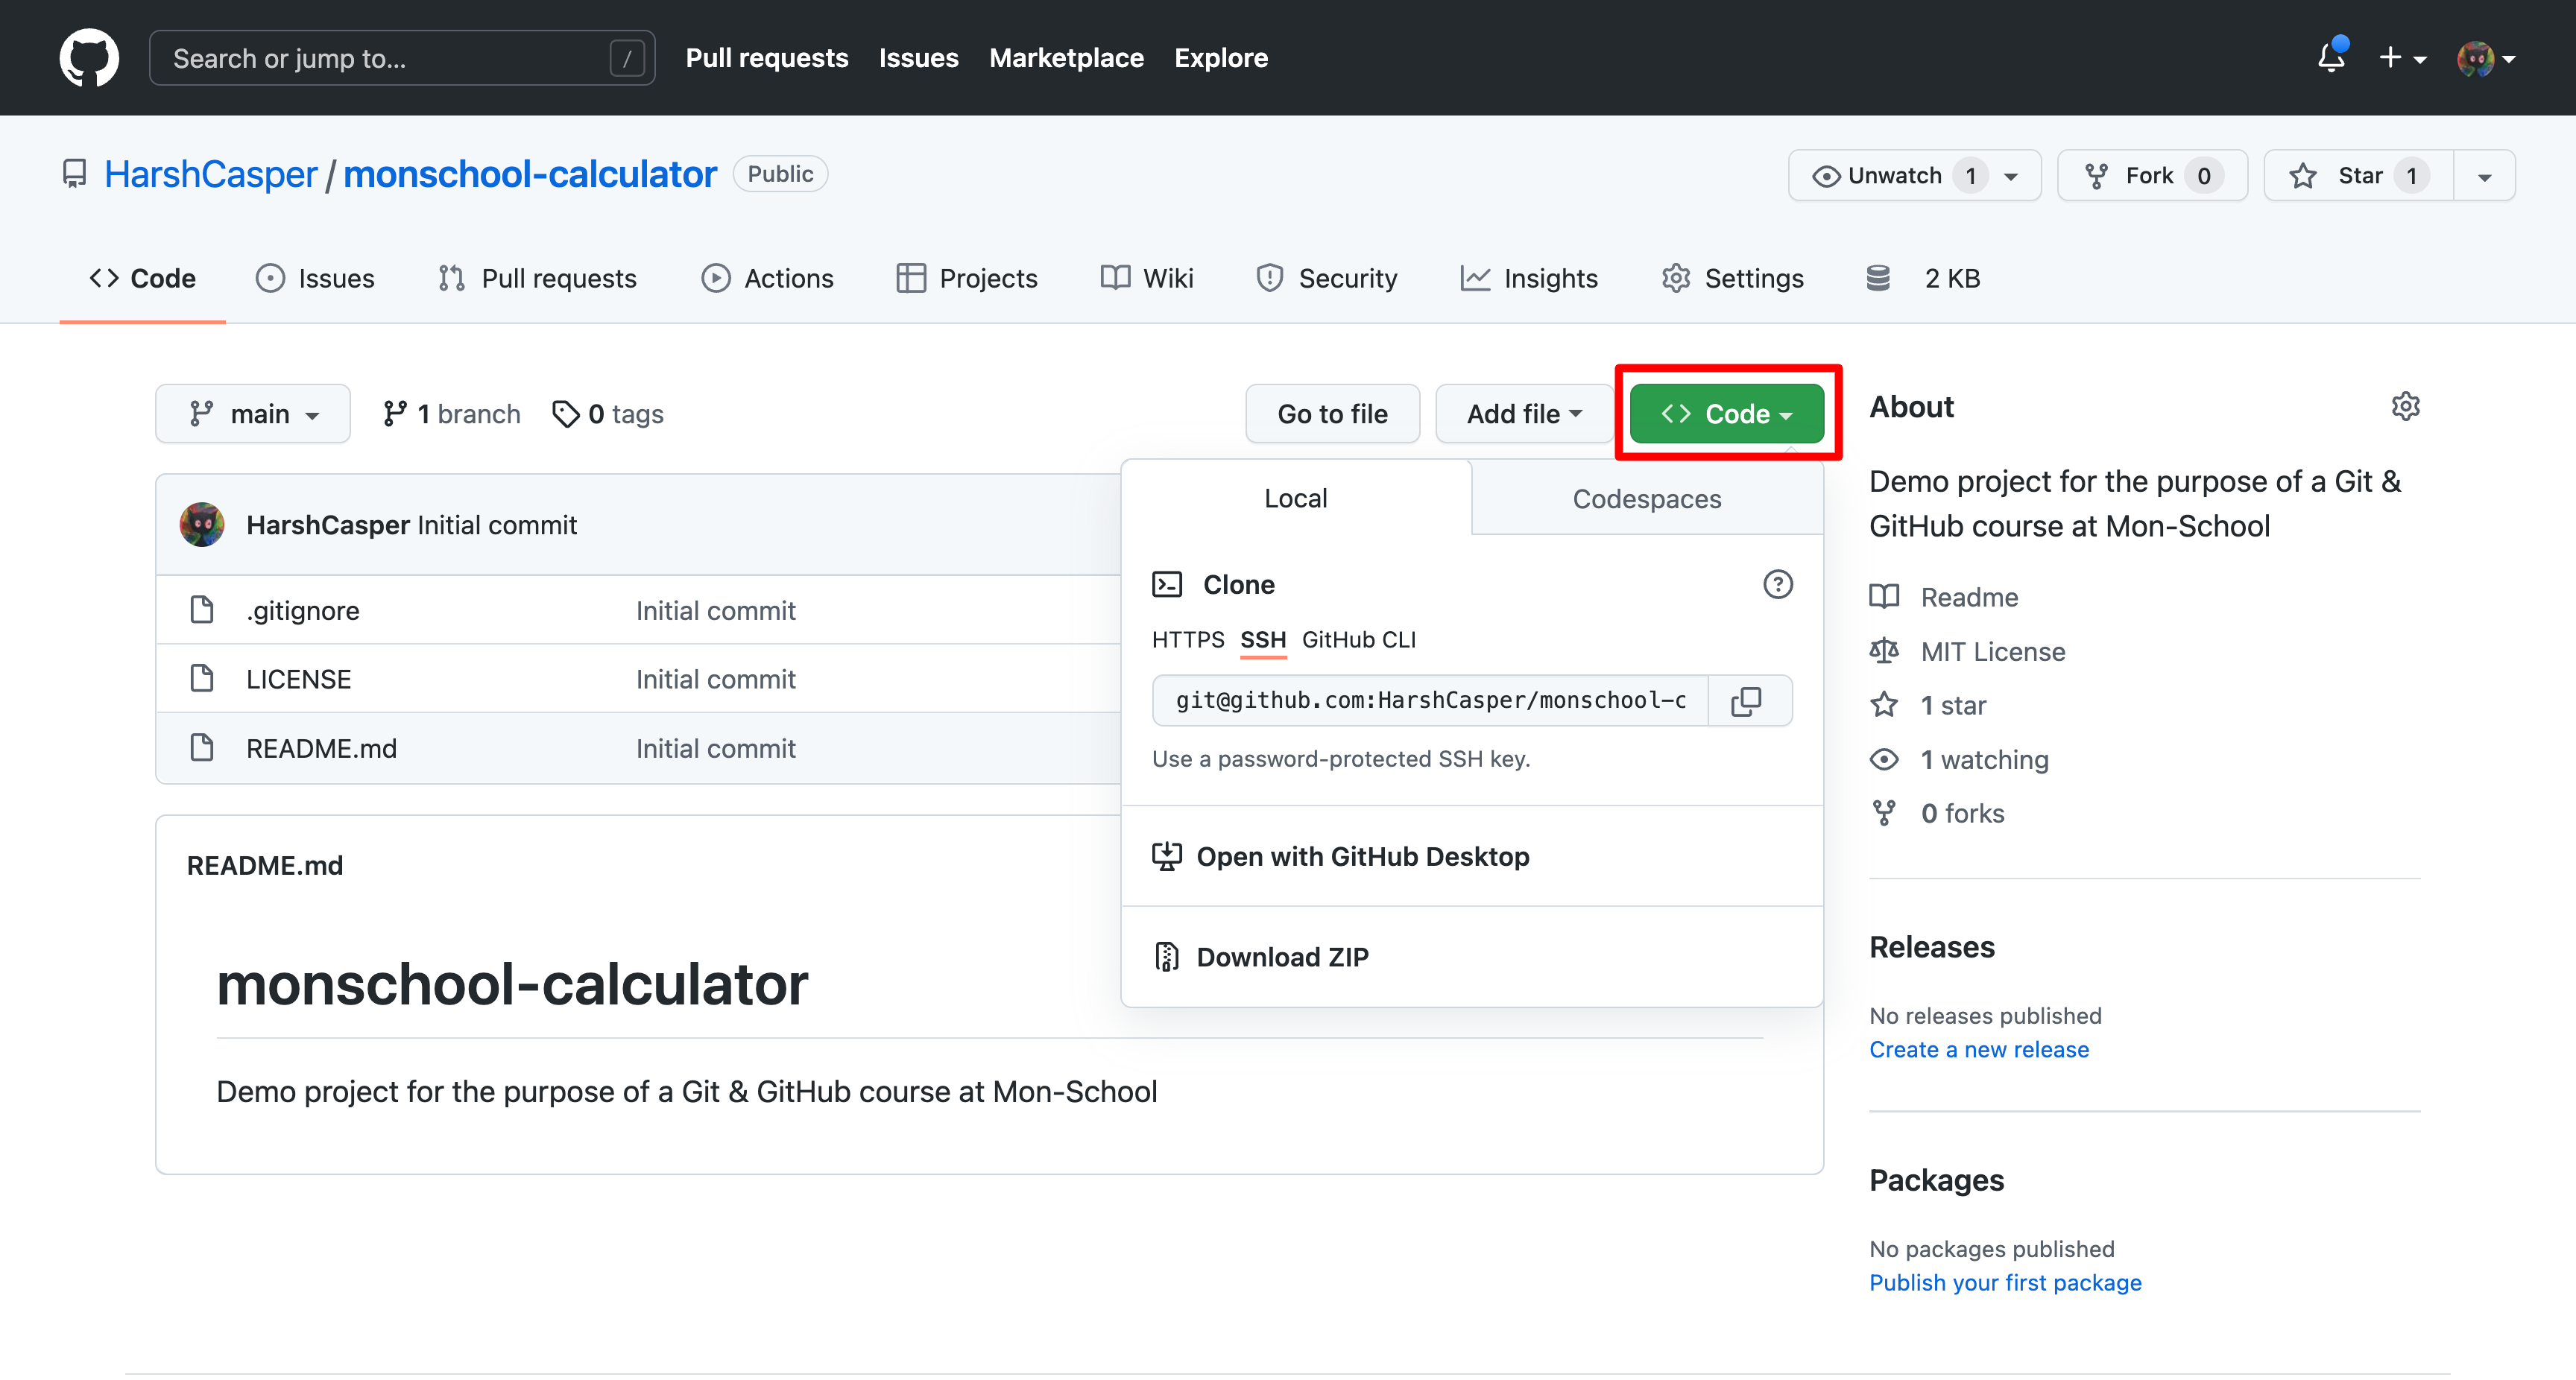Expand the main branch dropdown
Viewport: 2576px width, 1380px height.
pos(252,414)
